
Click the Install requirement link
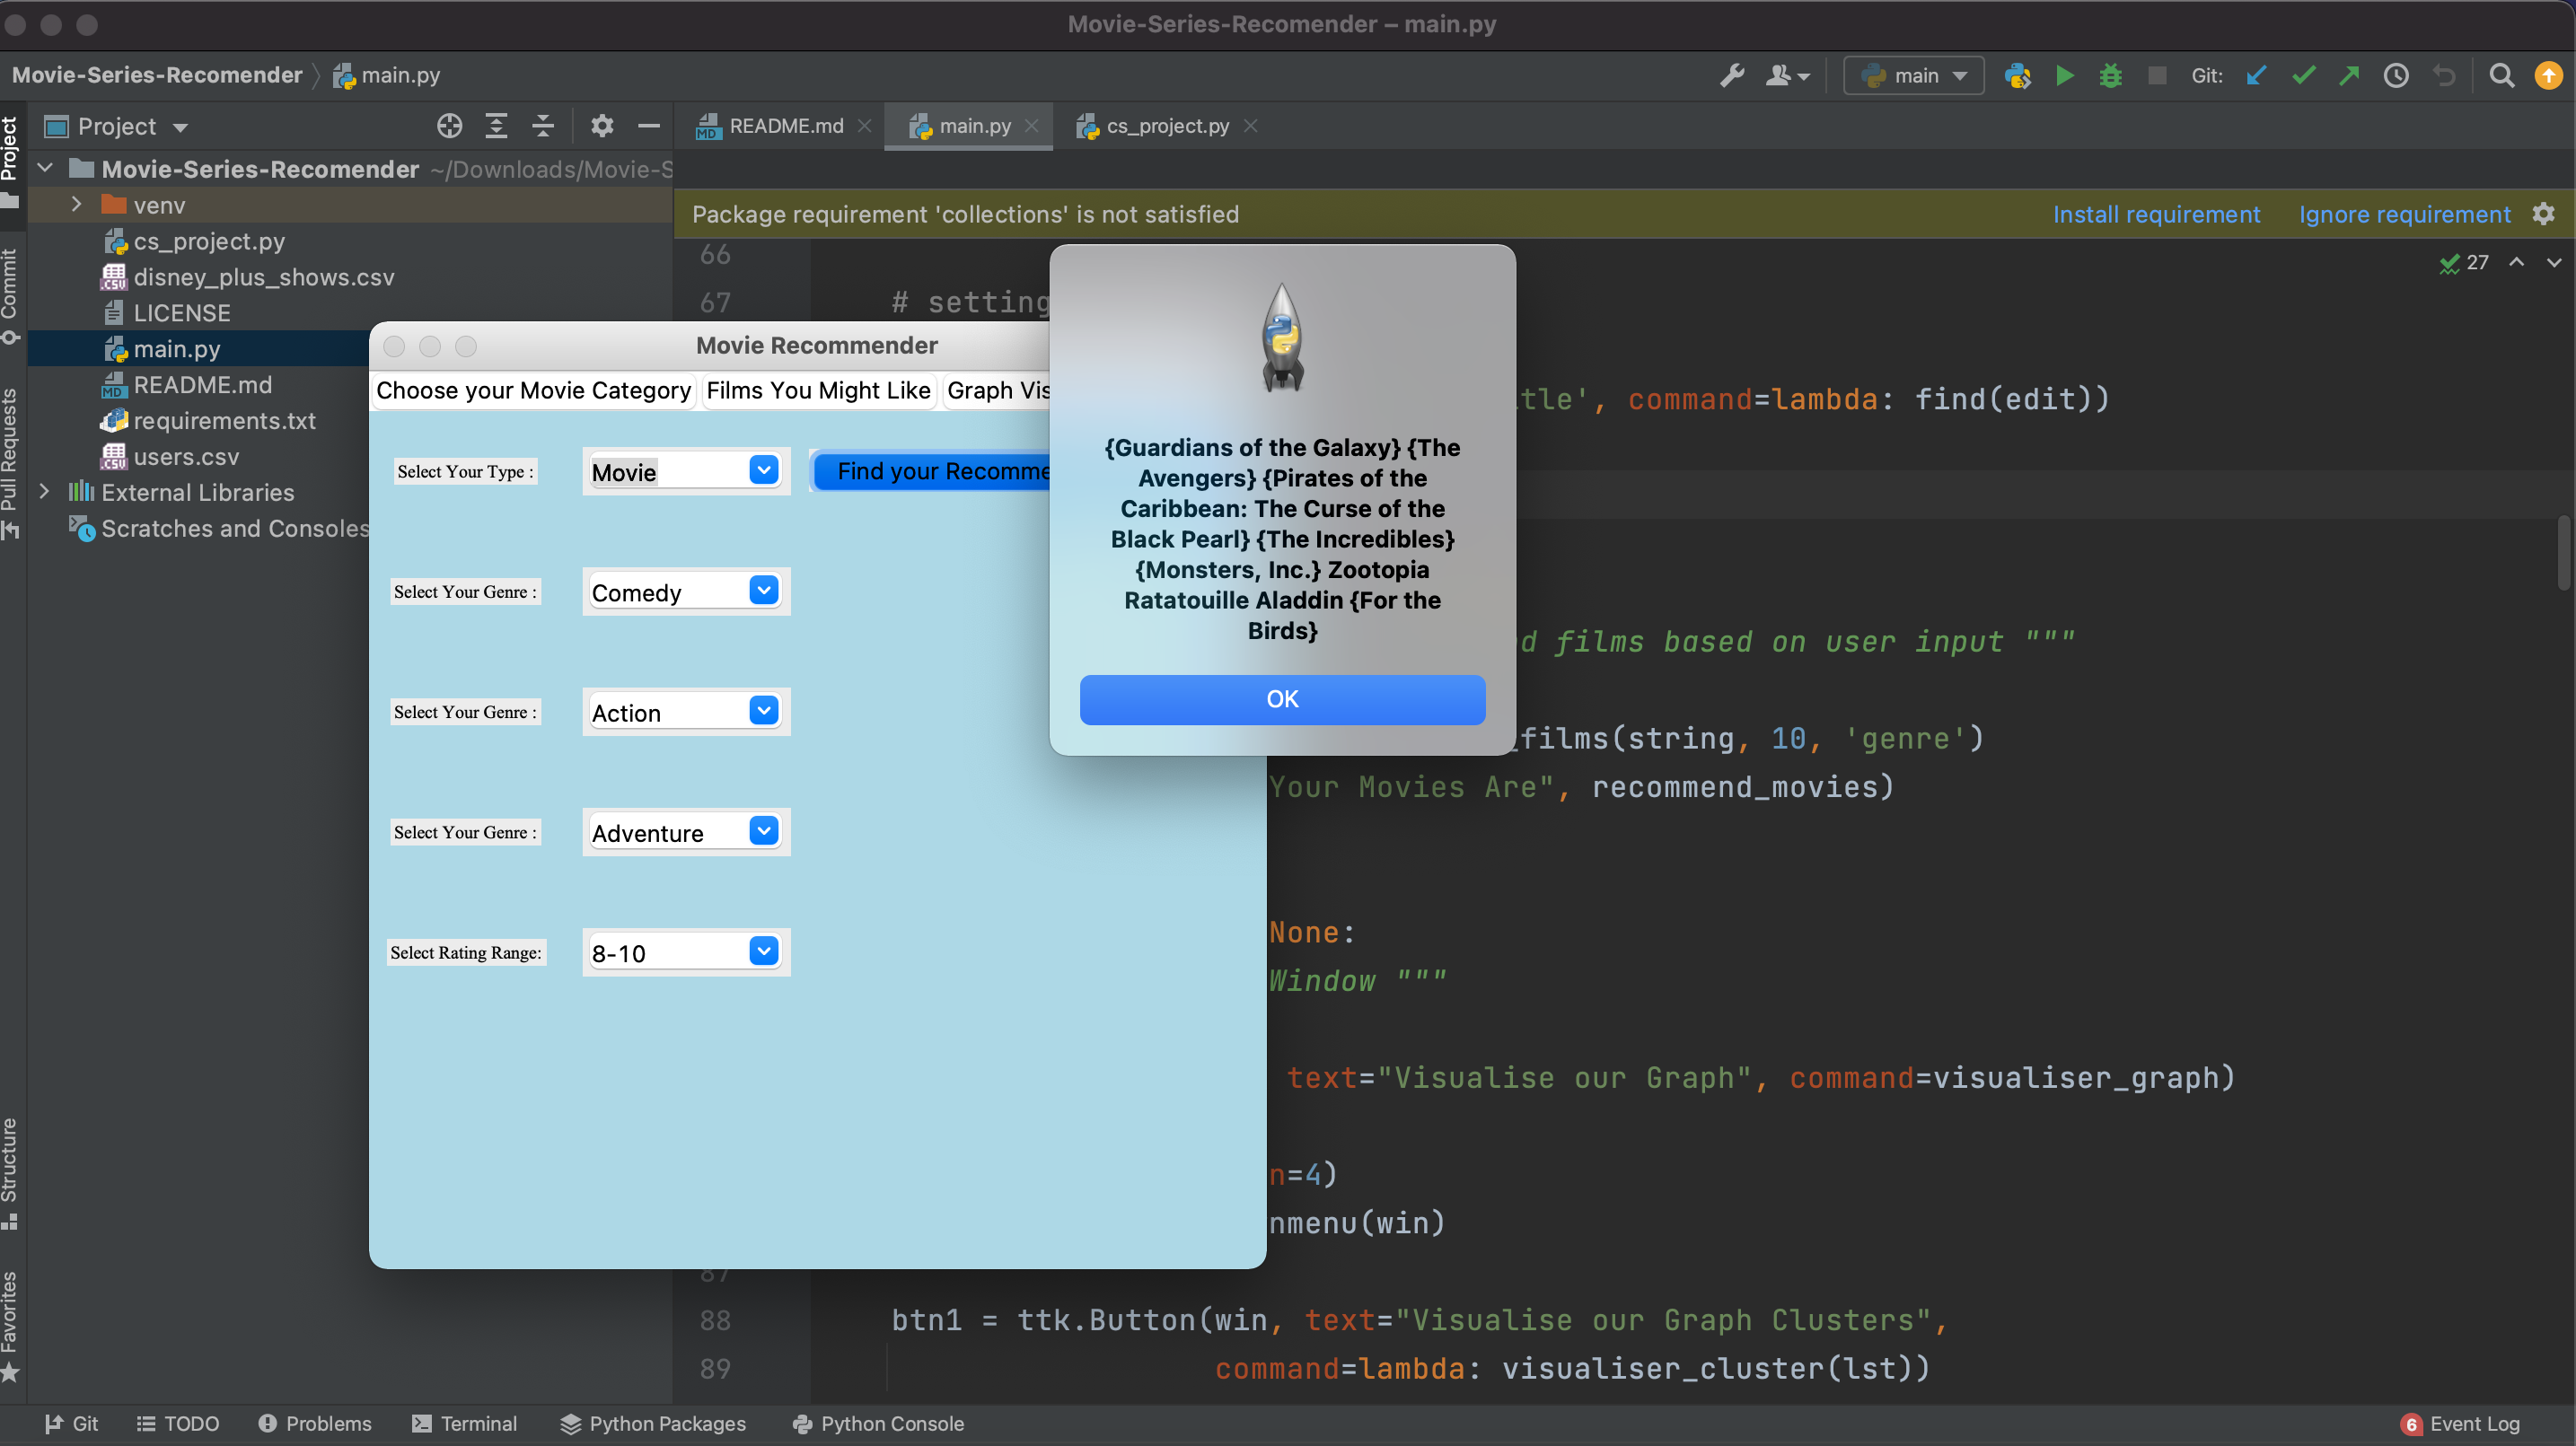pos(2156,214)
